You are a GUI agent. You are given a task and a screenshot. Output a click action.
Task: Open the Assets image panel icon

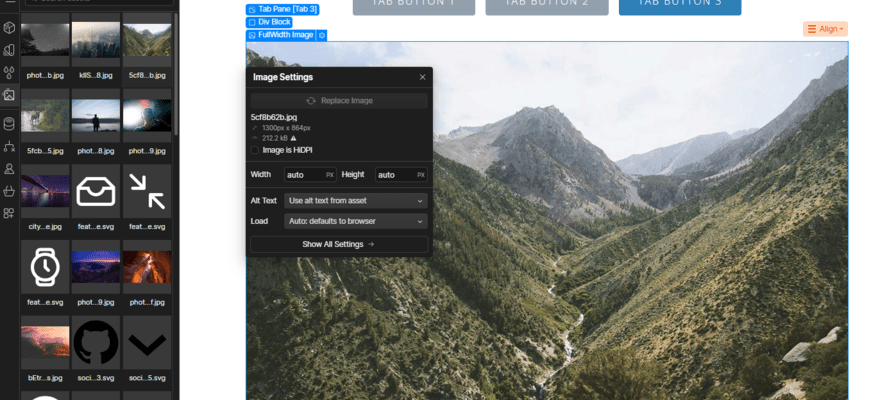coord(8,94)
